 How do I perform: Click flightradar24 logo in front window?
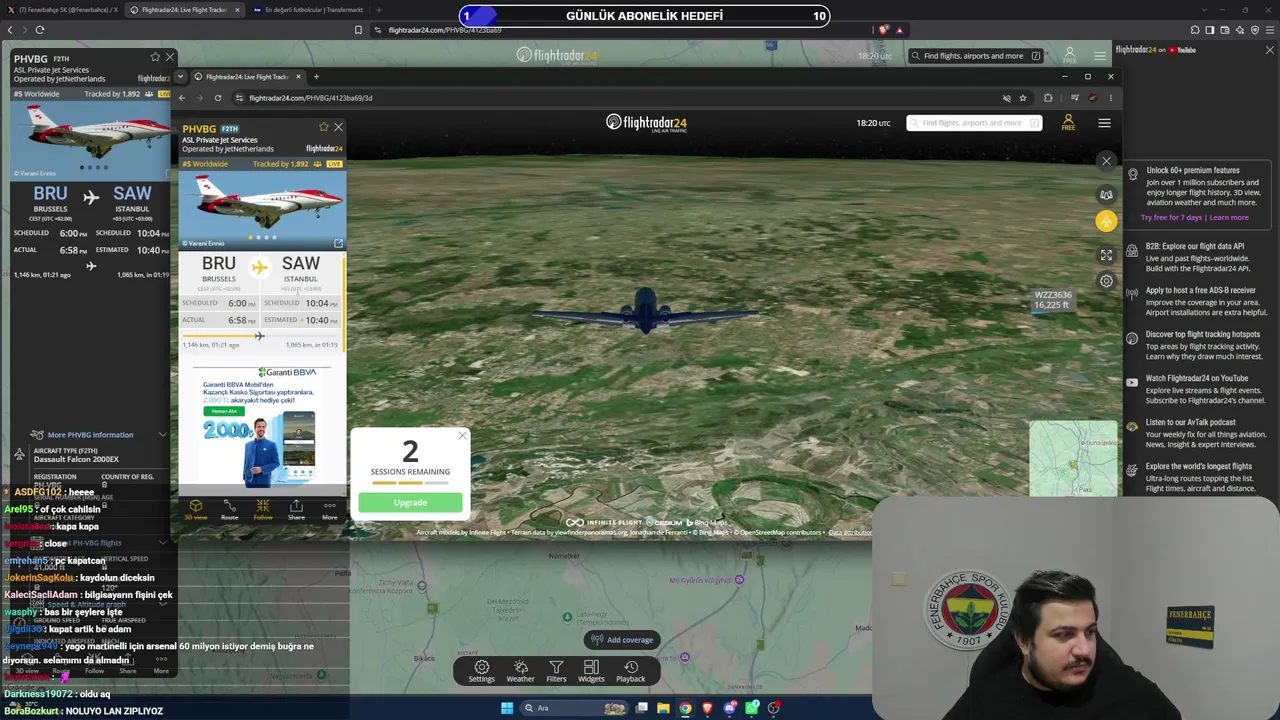[646, 123]
